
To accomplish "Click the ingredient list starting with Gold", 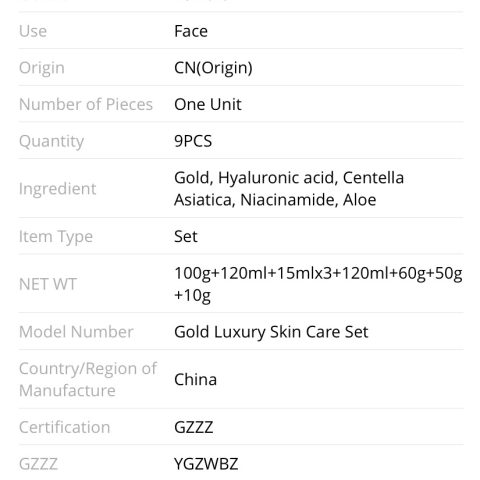I will click(289, 189).
